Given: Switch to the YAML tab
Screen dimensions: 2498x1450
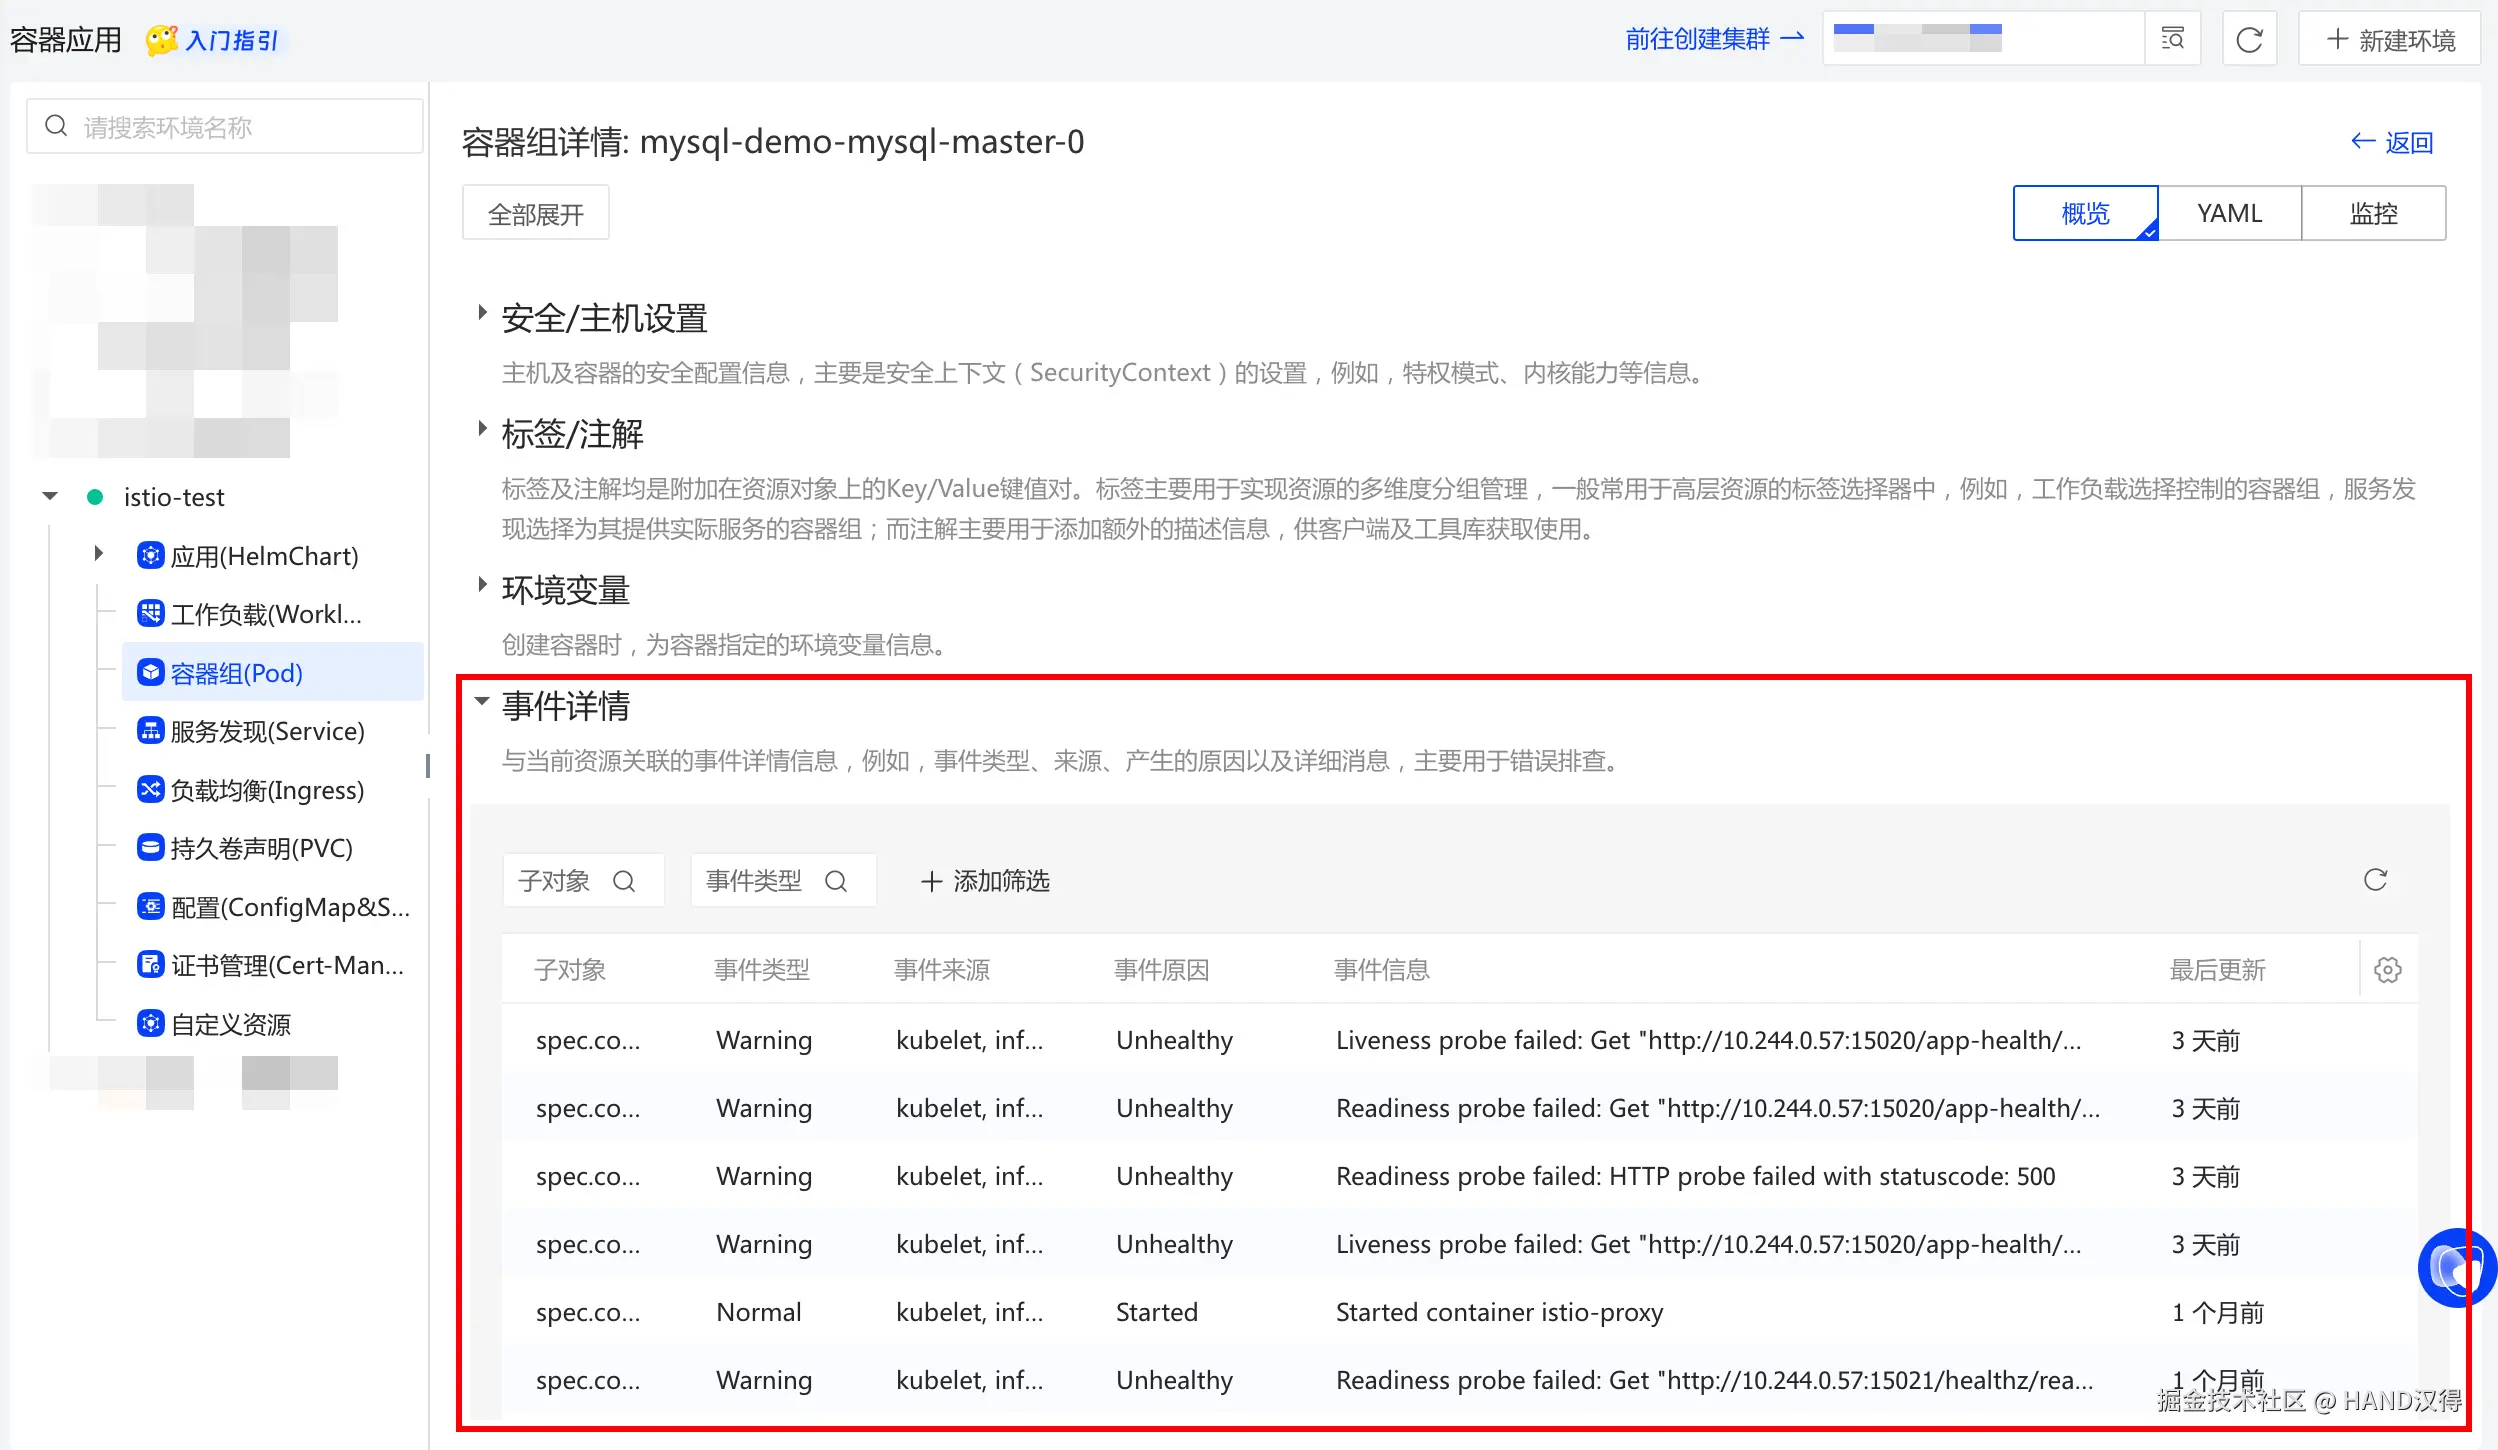Looking at the screenshot, I should pos(2229,213).
